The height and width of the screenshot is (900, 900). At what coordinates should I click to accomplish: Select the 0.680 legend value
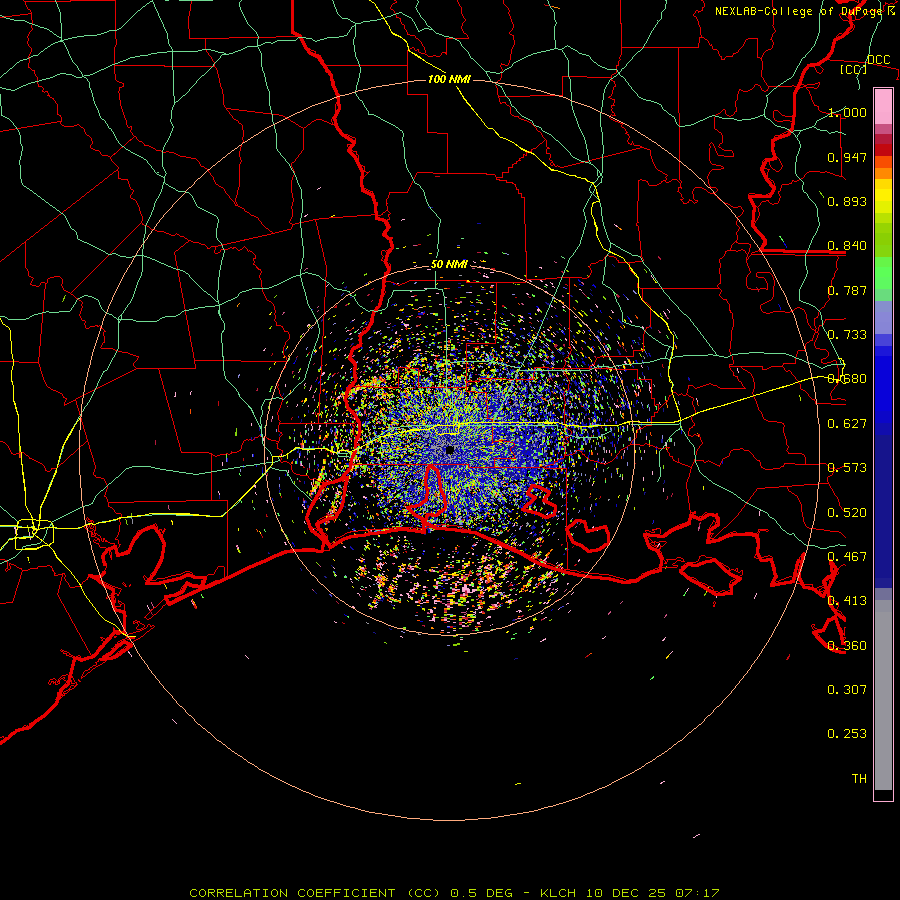(x=847, y=379)
